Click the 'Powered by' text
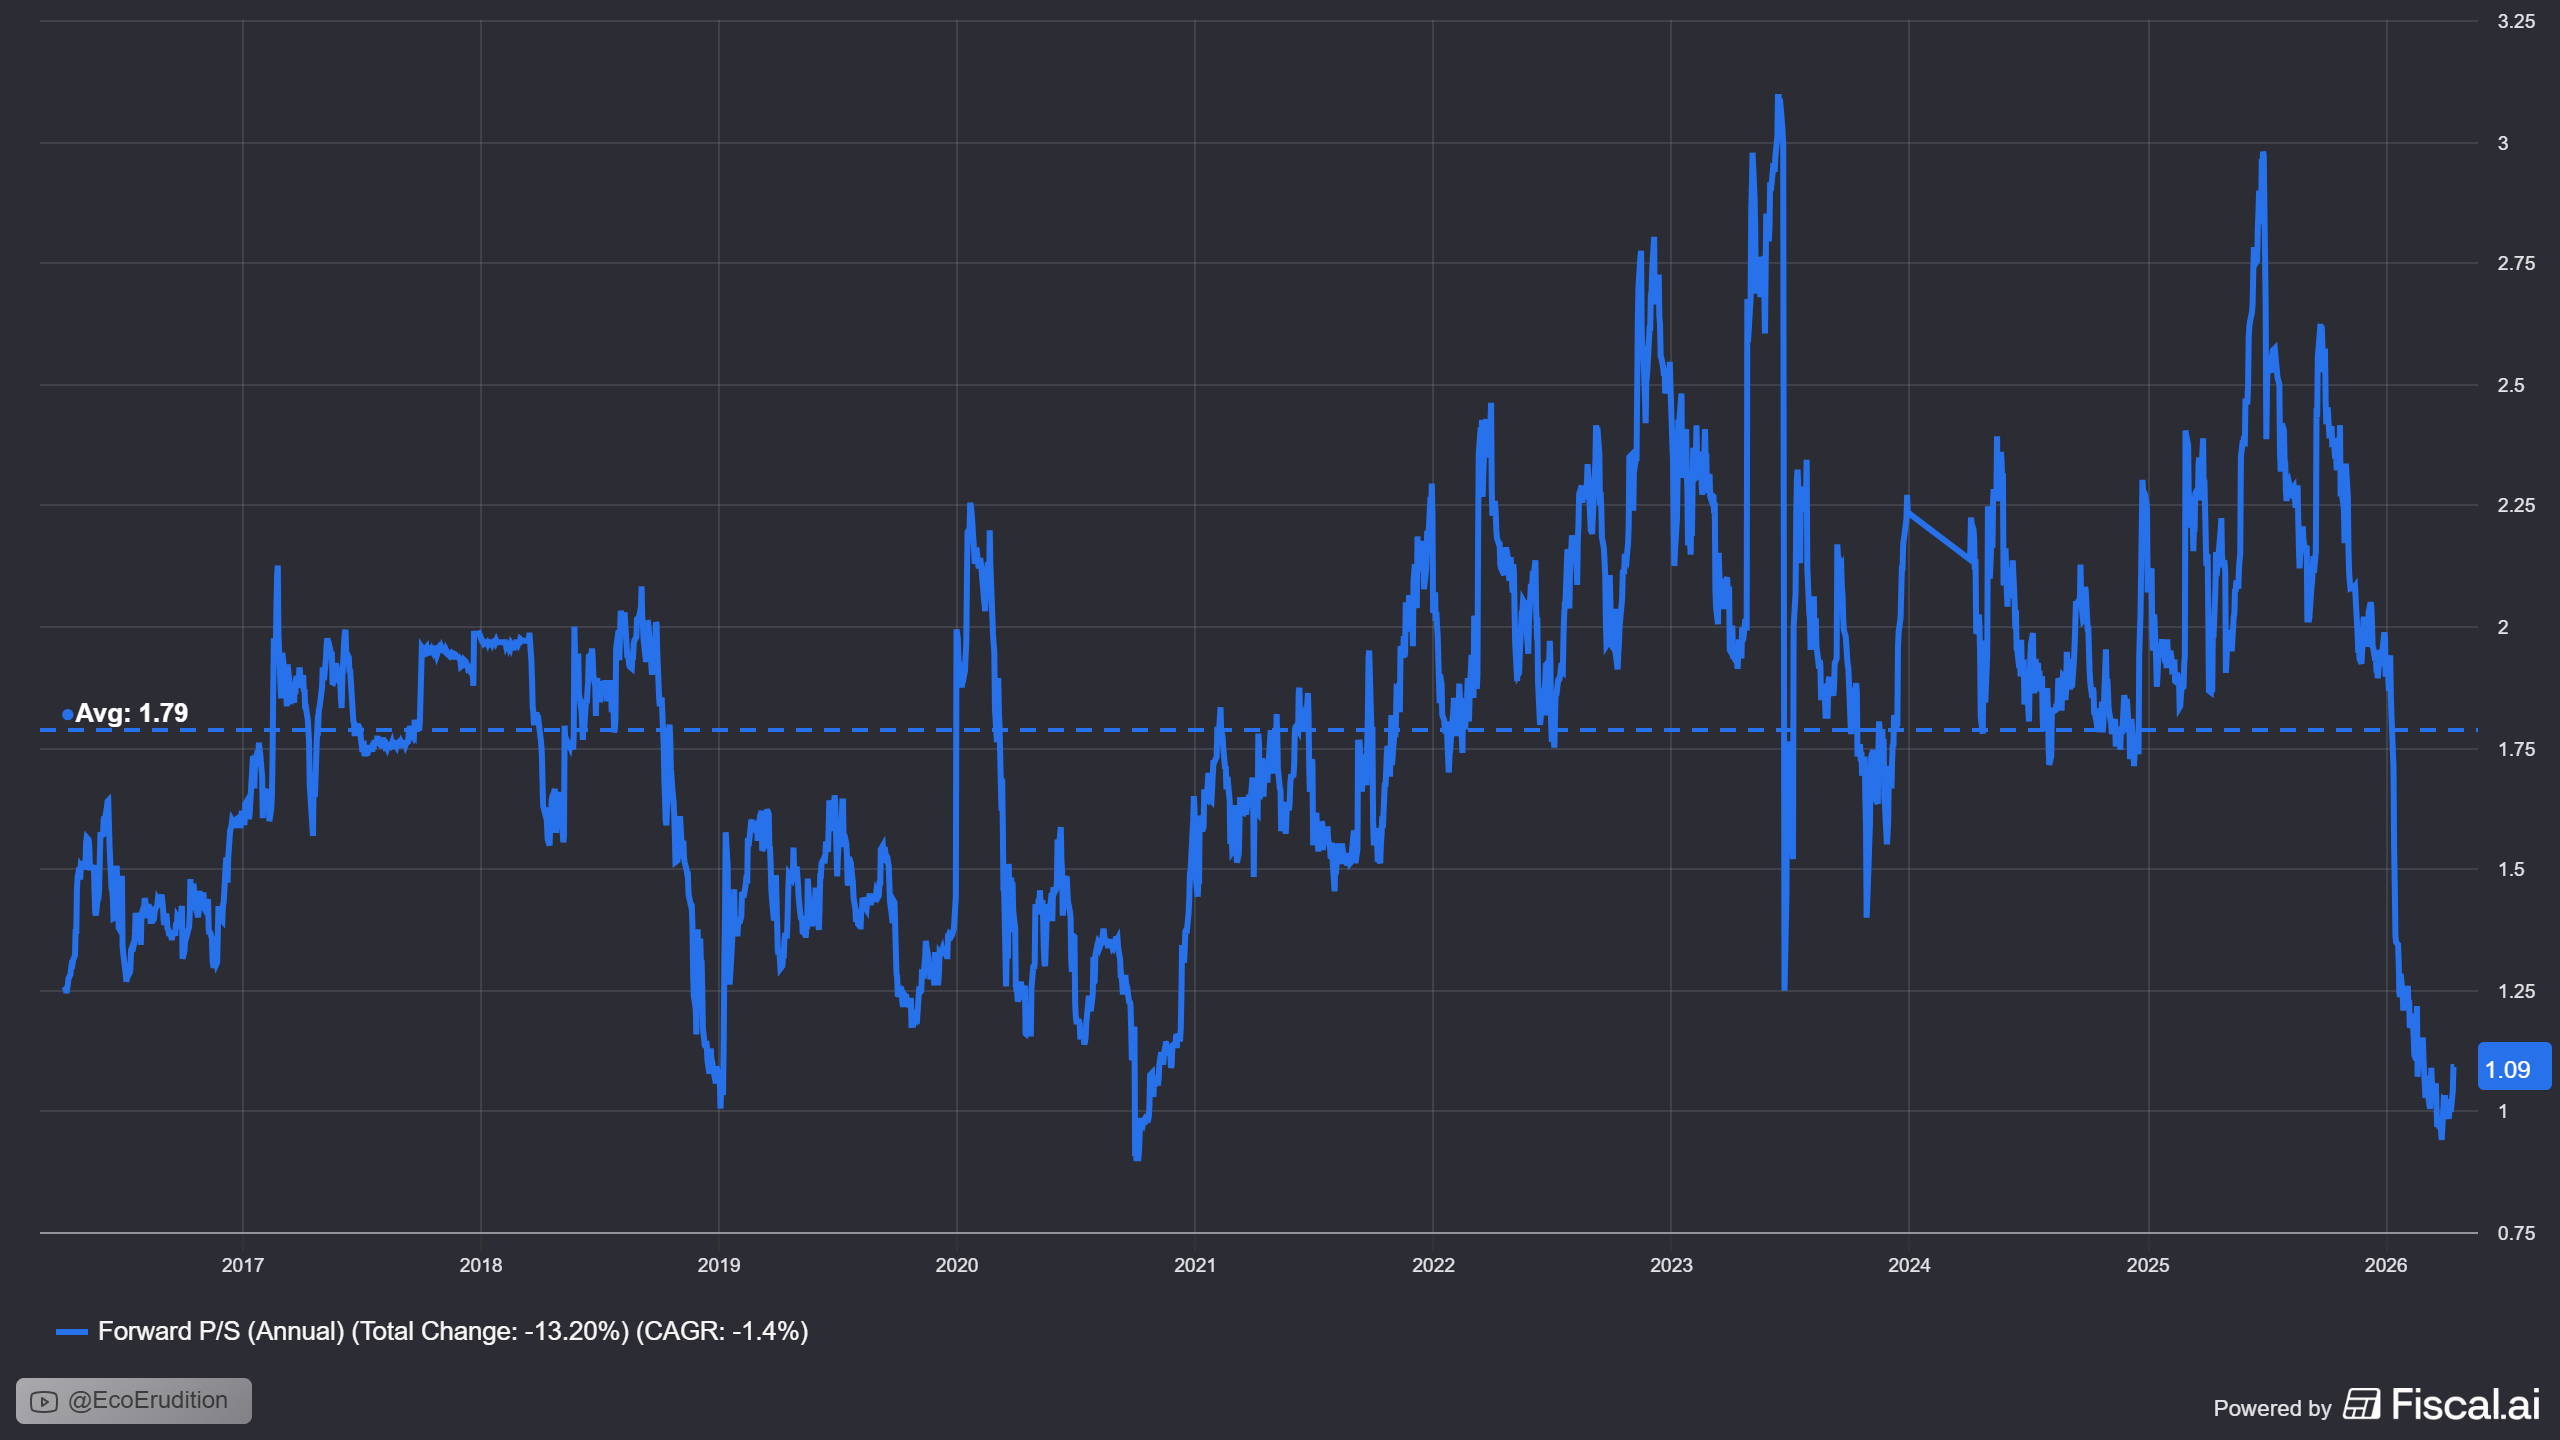 pos(2272,1408)
